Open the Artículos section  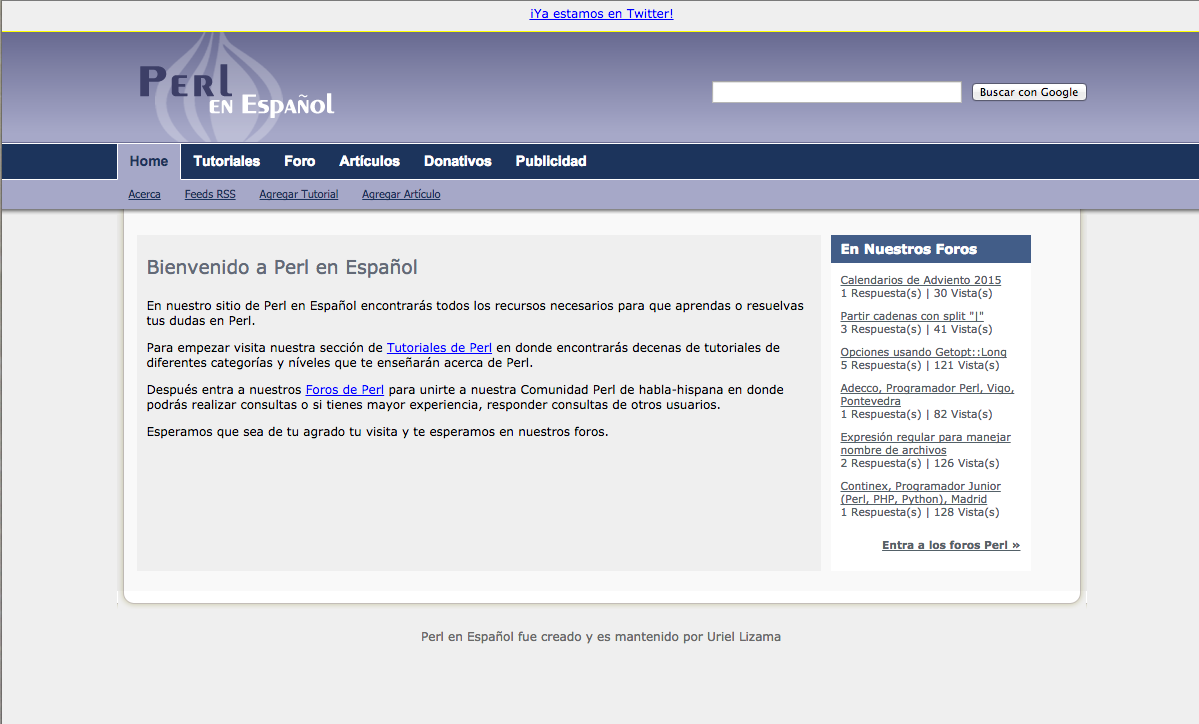pyautogui.click(x=369, y=161)
